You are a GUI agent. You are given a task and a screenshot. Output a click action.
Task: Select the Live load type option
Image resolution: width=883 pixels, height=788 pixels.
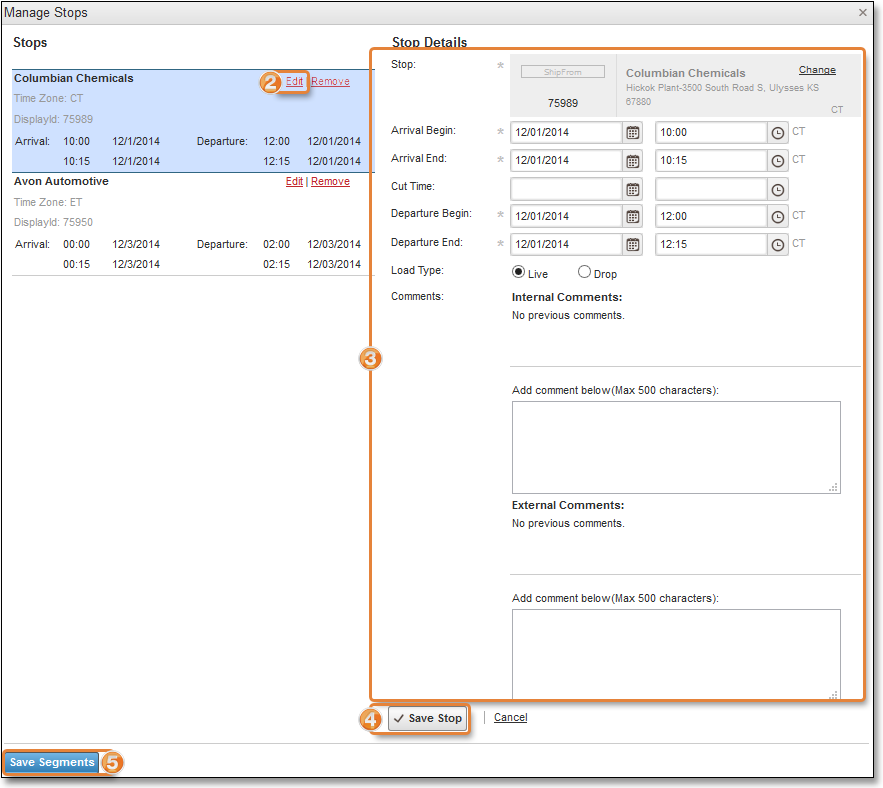[518, 272]
